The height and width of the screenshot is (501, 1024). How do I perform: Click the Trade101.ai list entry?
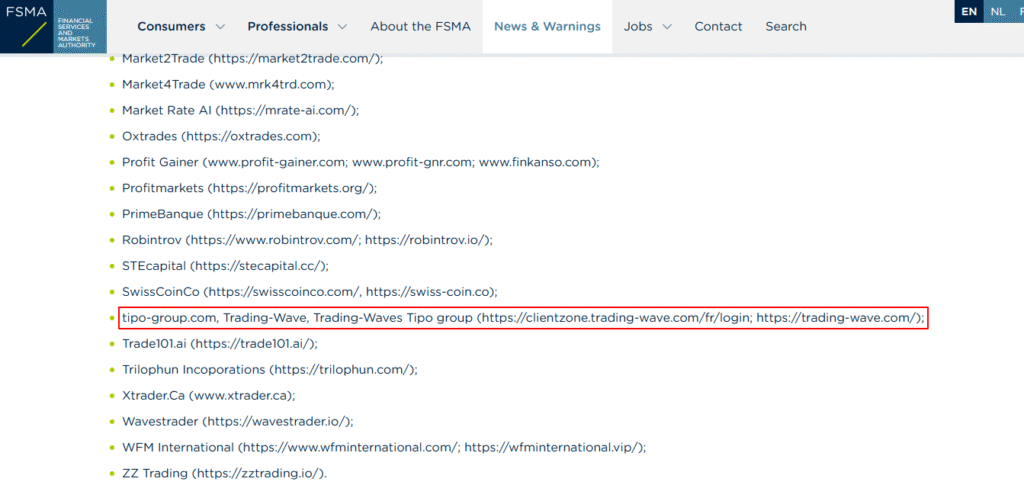tap(219, 344)
